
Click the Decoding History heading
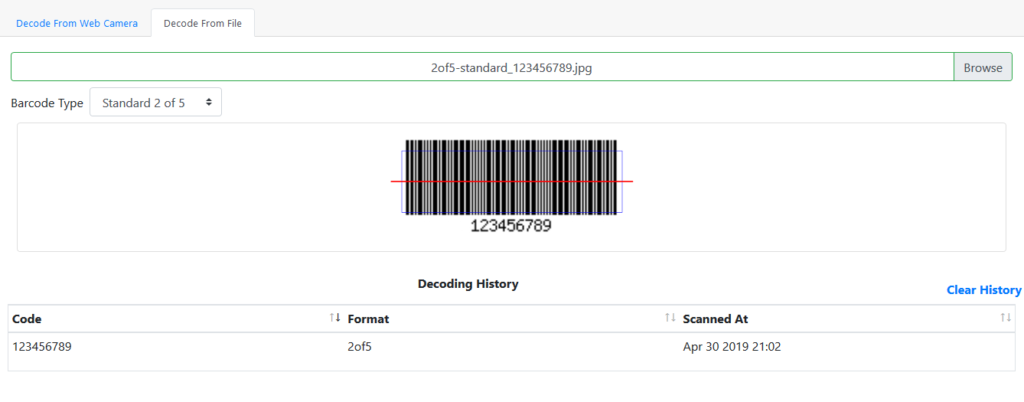(x=468, y=284)
